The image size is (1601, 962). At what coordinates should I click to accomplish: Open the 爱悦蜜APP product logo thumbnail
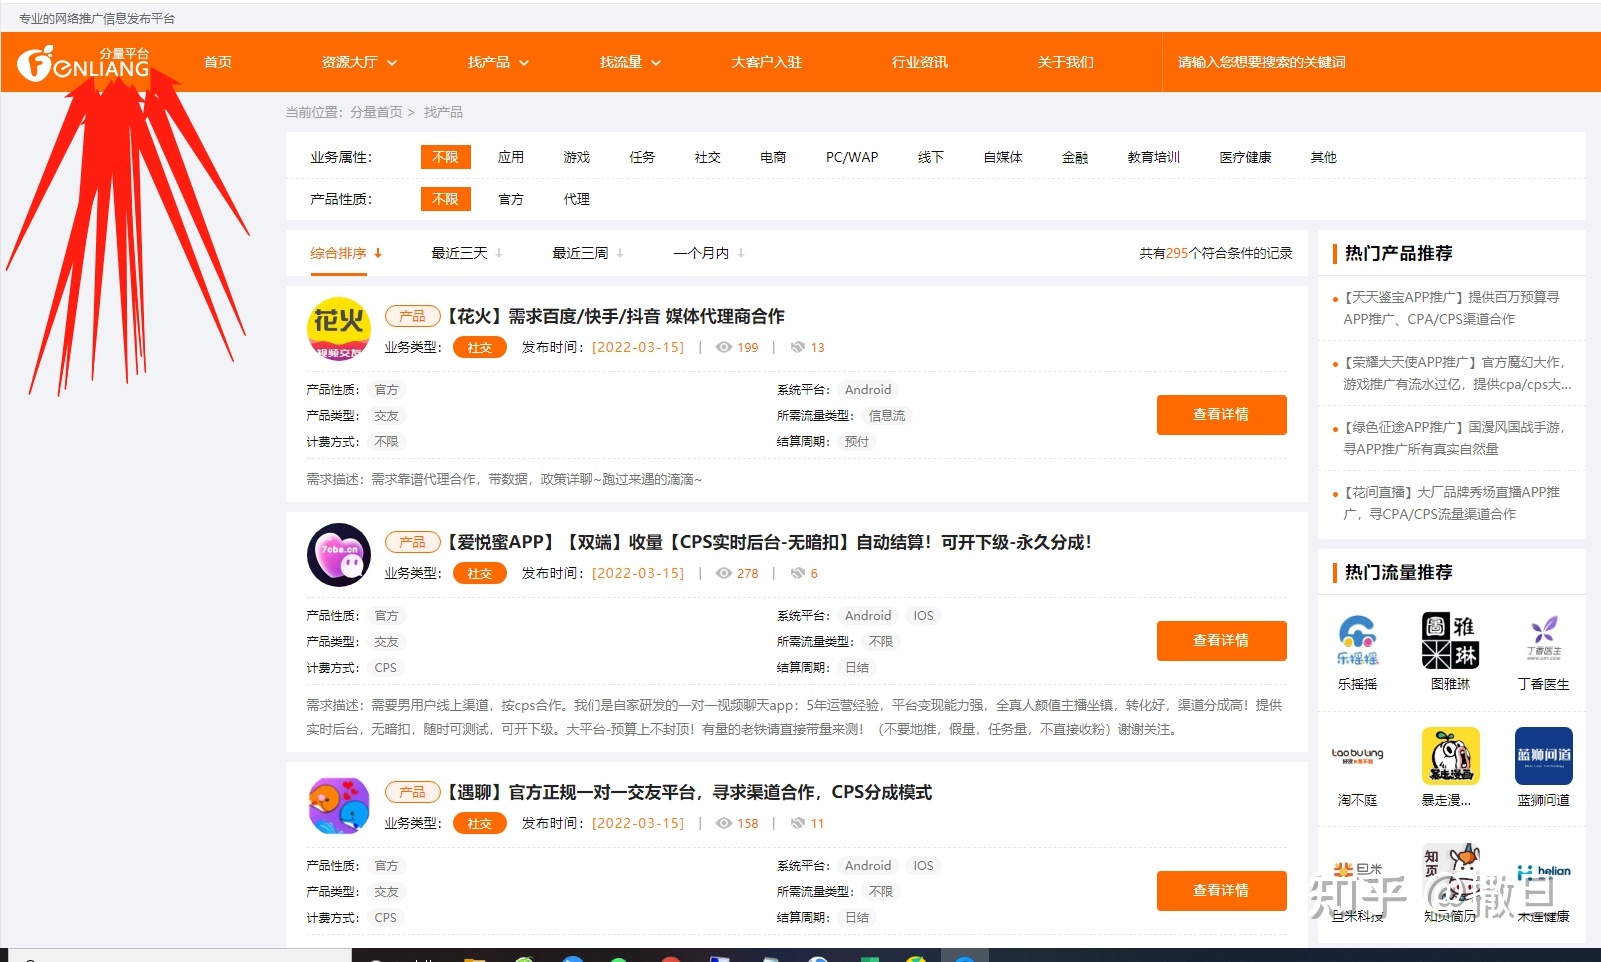click(338, 555)
